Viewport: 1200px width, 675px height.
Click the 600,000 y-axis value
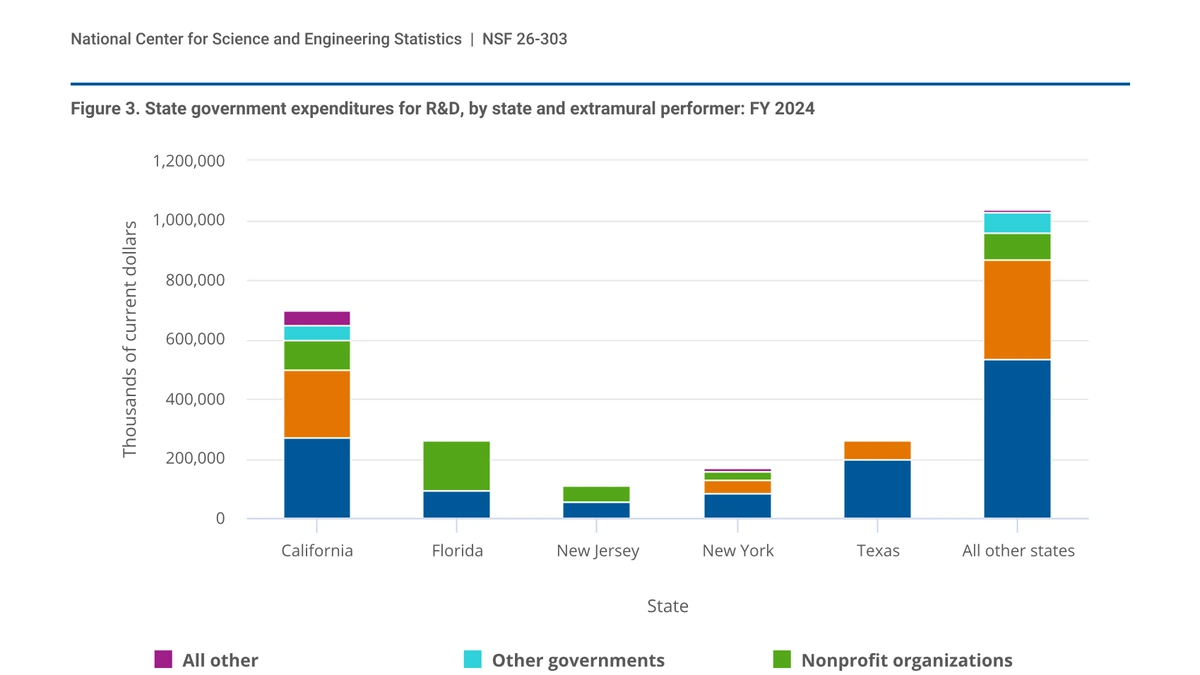(x=194, y=340)
